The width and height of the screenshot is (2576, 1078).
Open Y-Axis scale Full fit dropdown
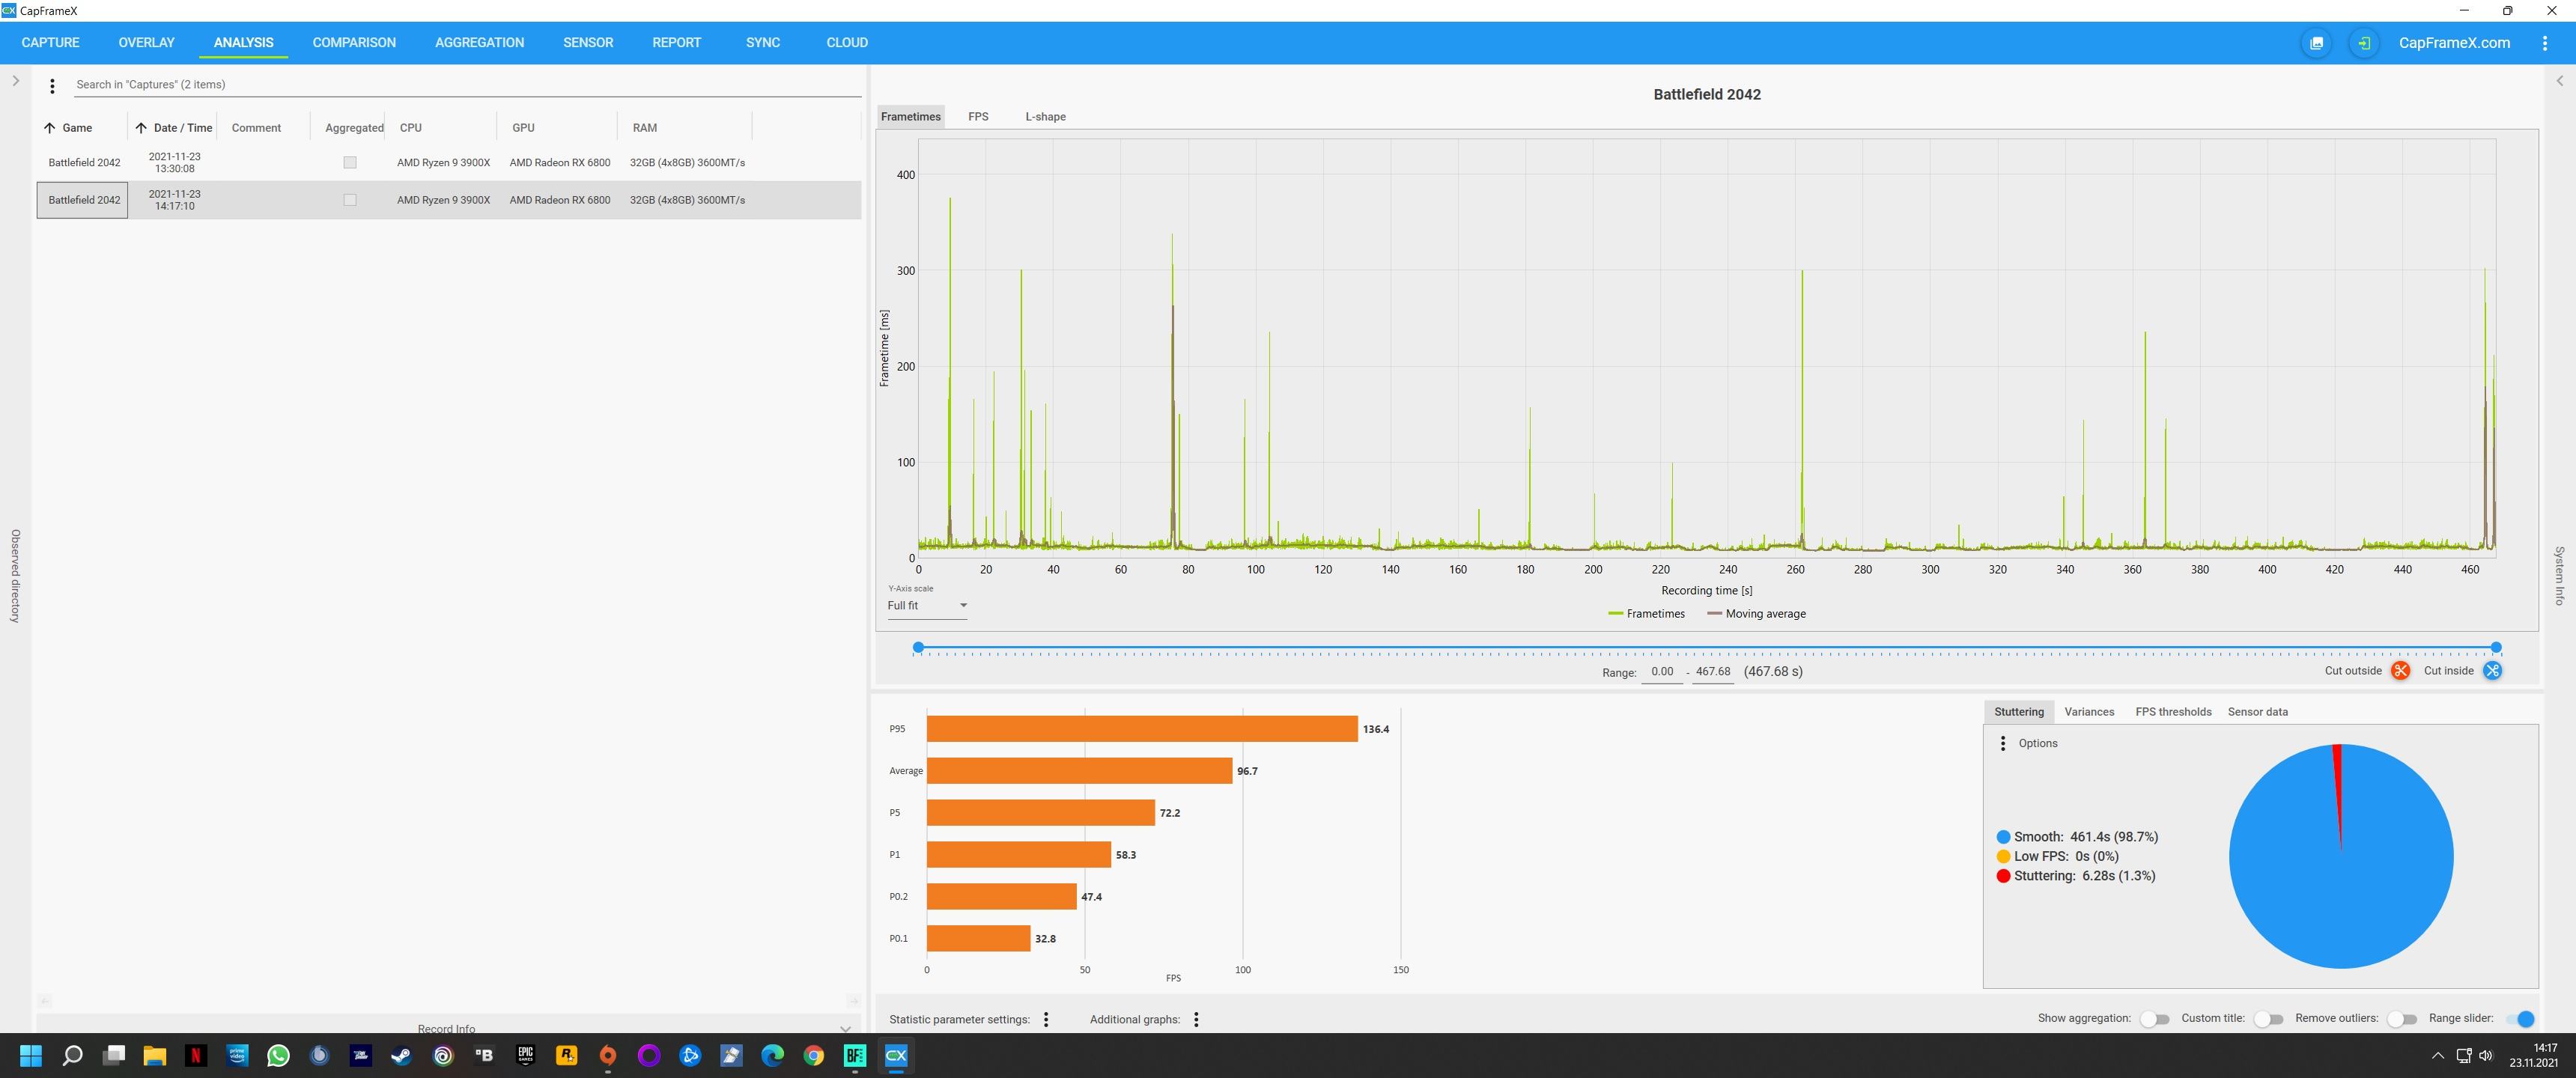click(927, 606)
